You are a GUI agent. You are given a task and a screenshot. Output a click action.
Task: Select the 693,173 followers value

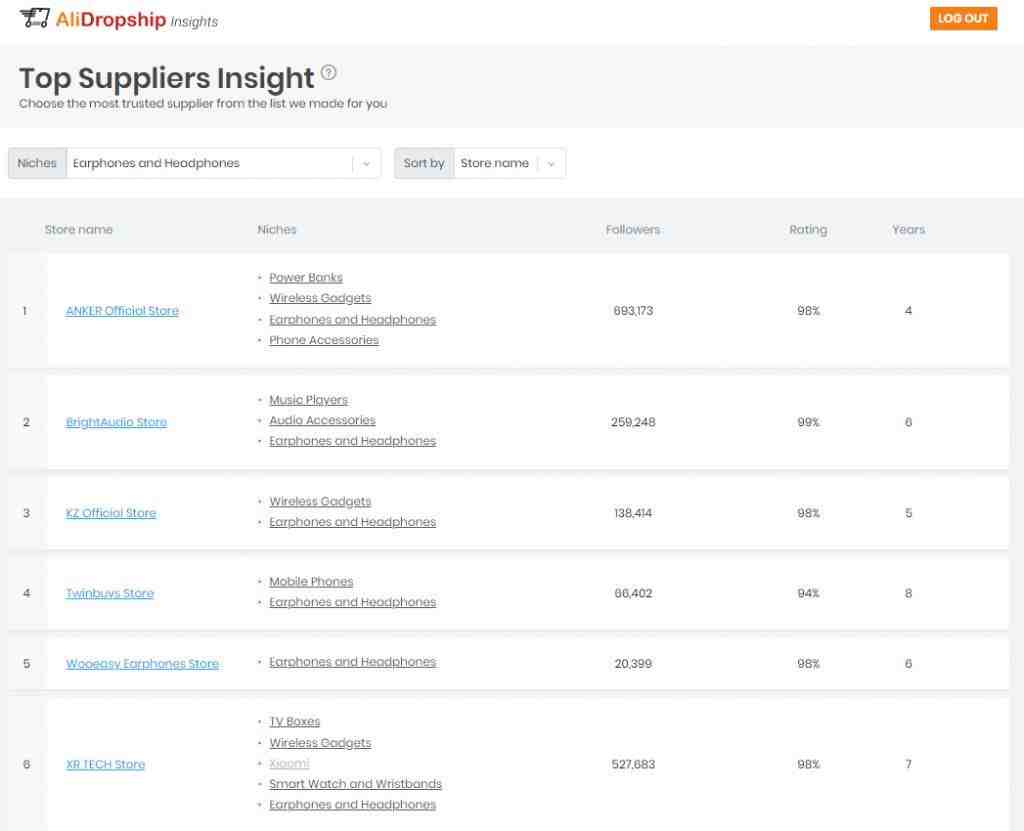click(633, 311)
